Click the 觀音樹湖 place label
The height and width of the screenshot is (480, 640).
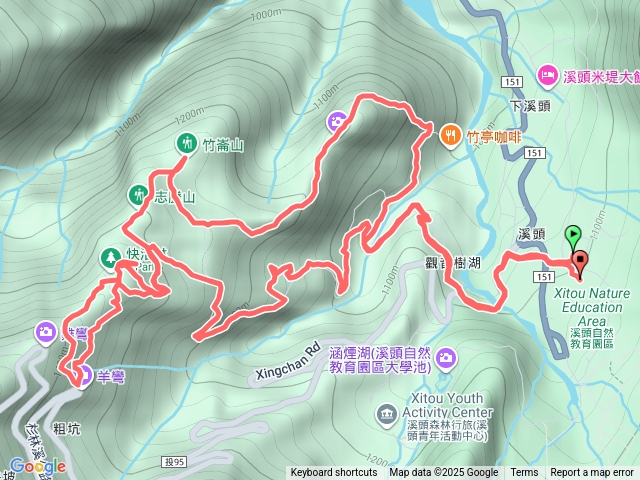(x=453, y=263)
